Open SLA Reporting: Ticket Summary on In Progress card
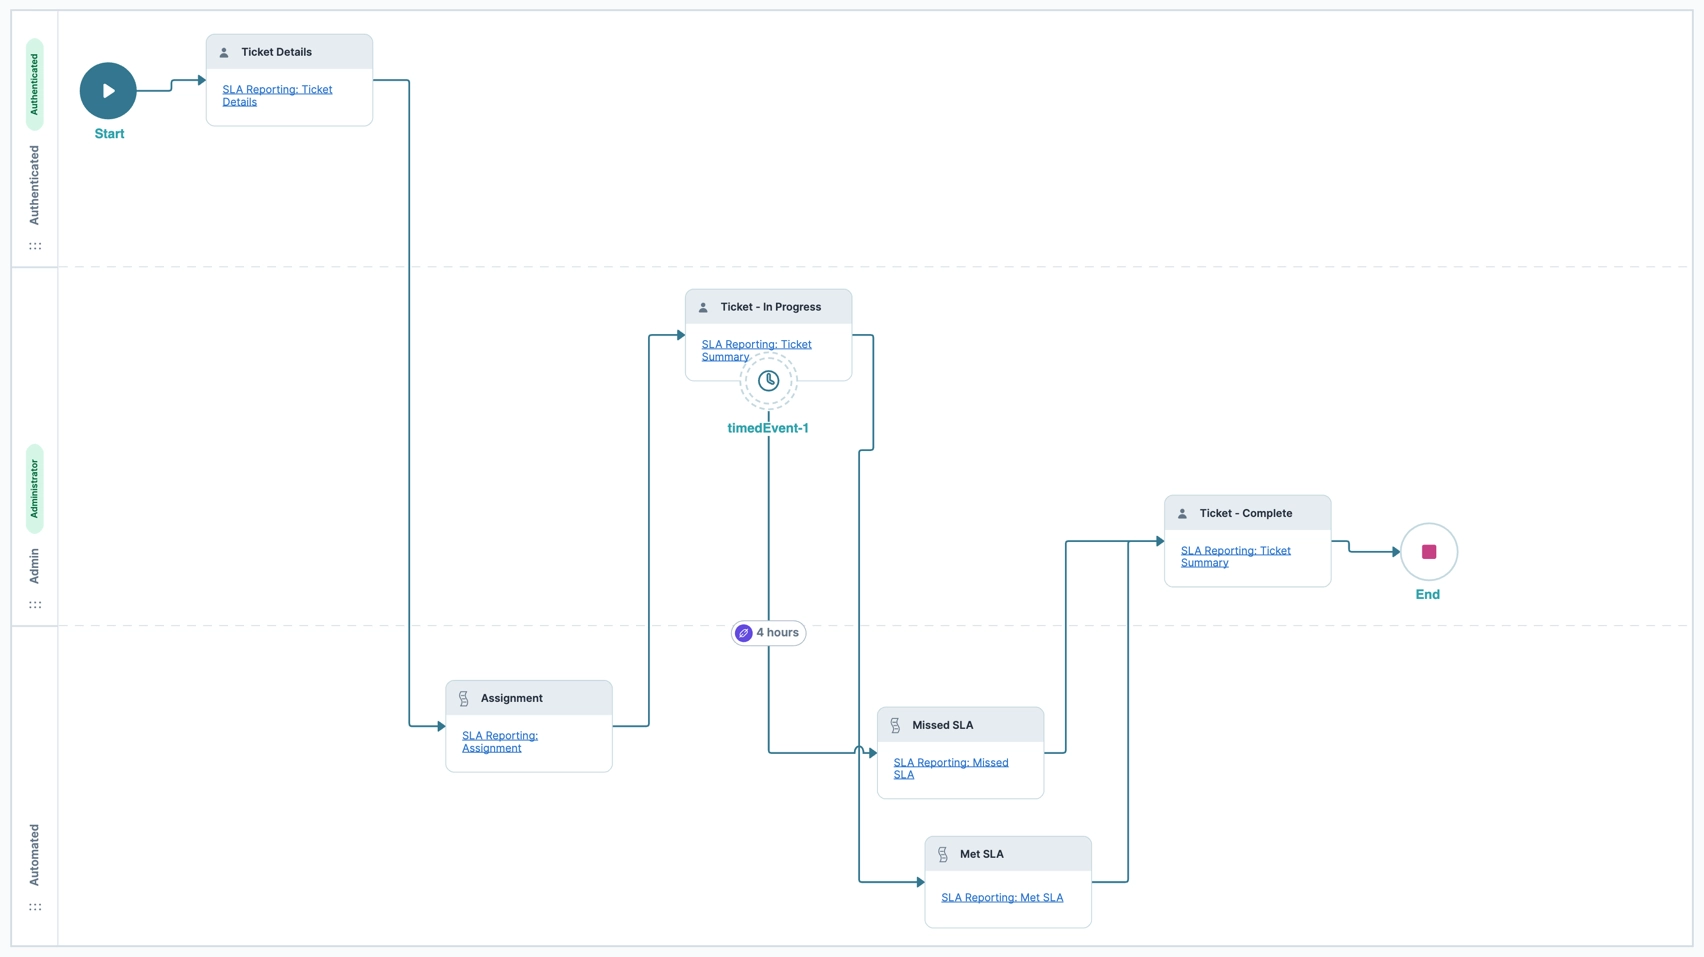This screenshot has width=1704, height=957. tap(756, 350)
